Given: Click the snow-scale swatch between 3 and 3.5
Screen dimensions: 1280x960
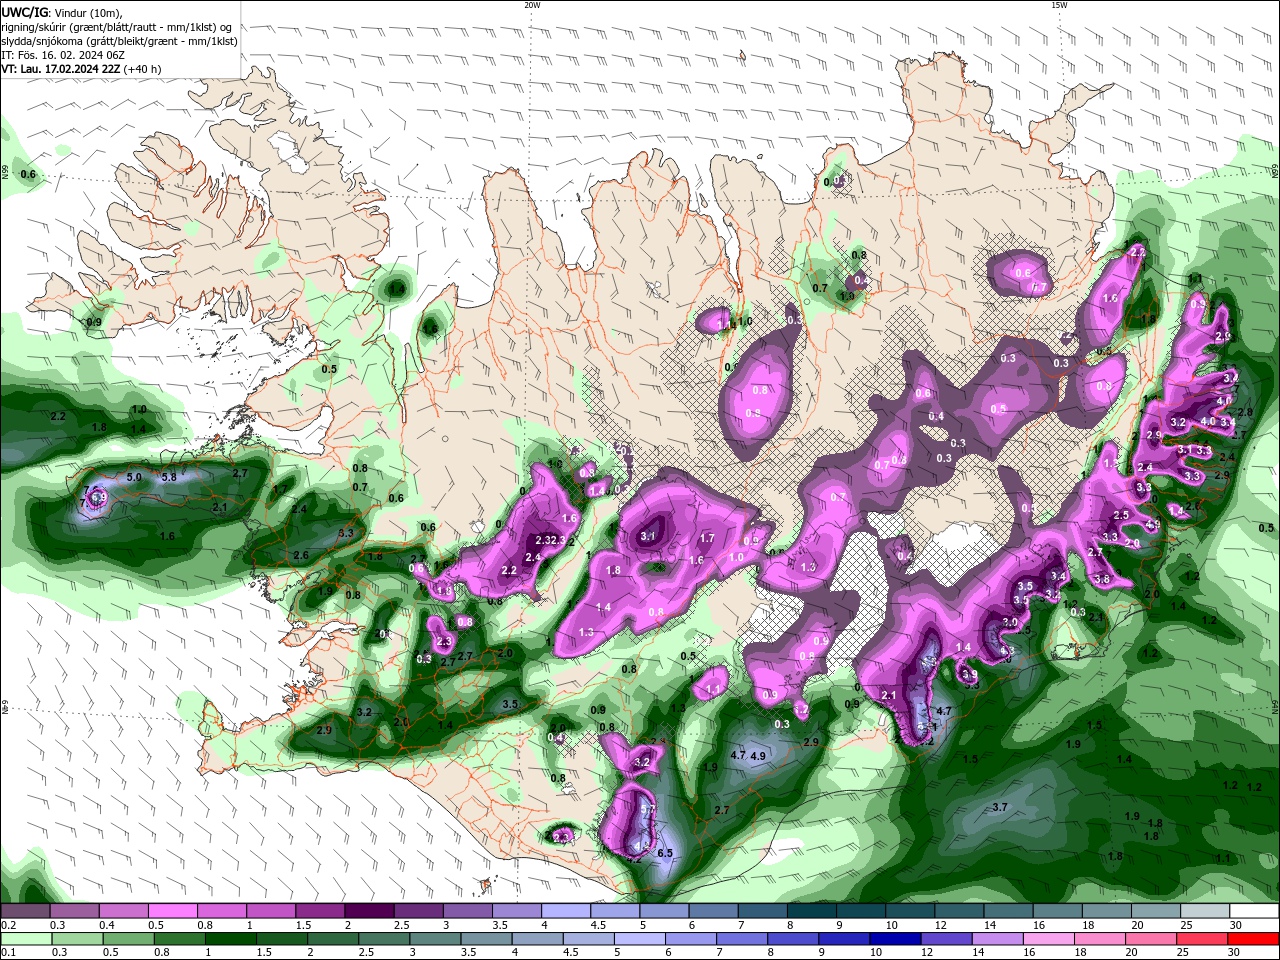Looking at the screenshot, I should click(467, 911).
